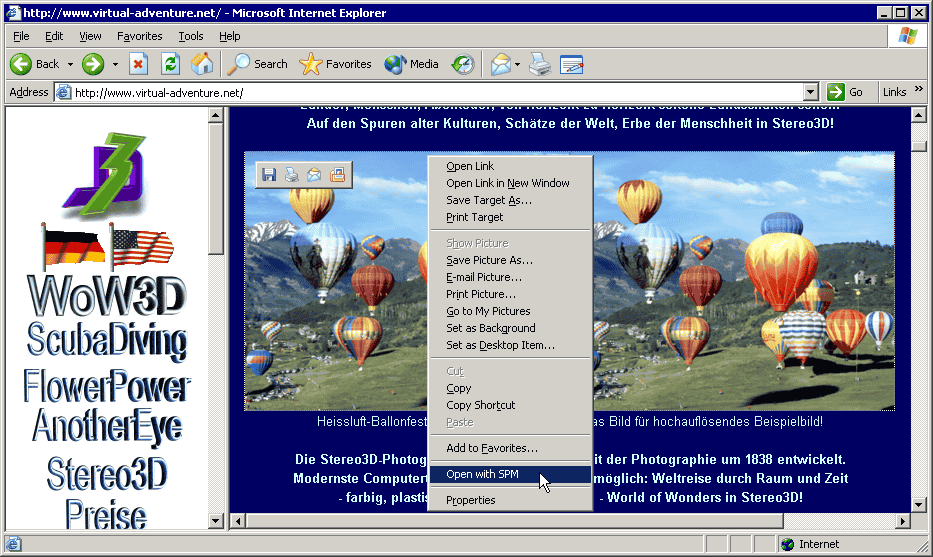Open the AnotherEye sidebar link
This screenshot has height=557, width=933.
pos(107,427)
